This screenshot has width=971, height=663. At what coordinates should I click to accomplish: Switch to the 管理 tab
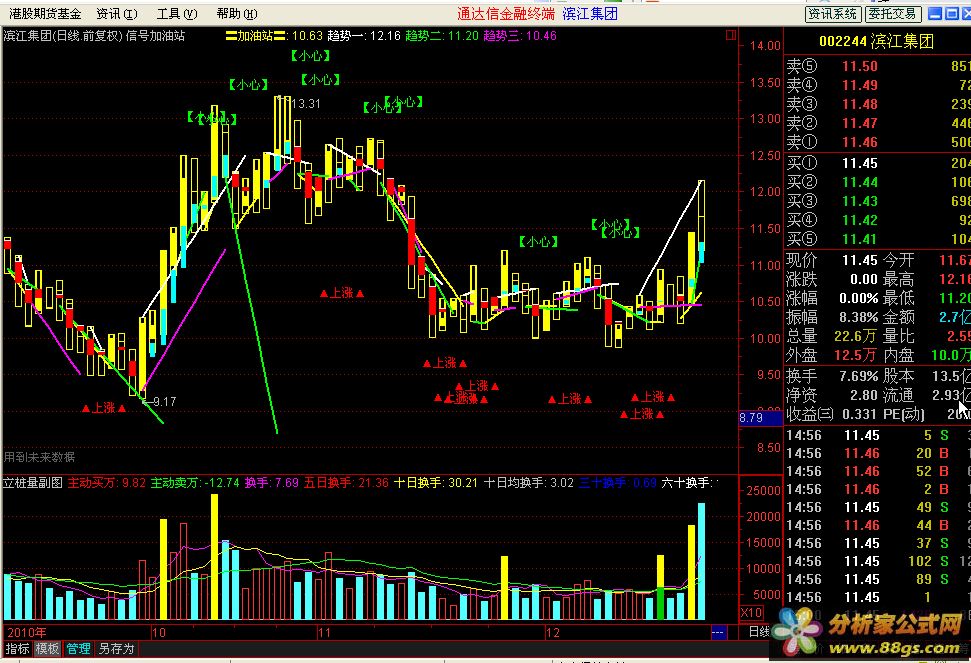(78, 649)
